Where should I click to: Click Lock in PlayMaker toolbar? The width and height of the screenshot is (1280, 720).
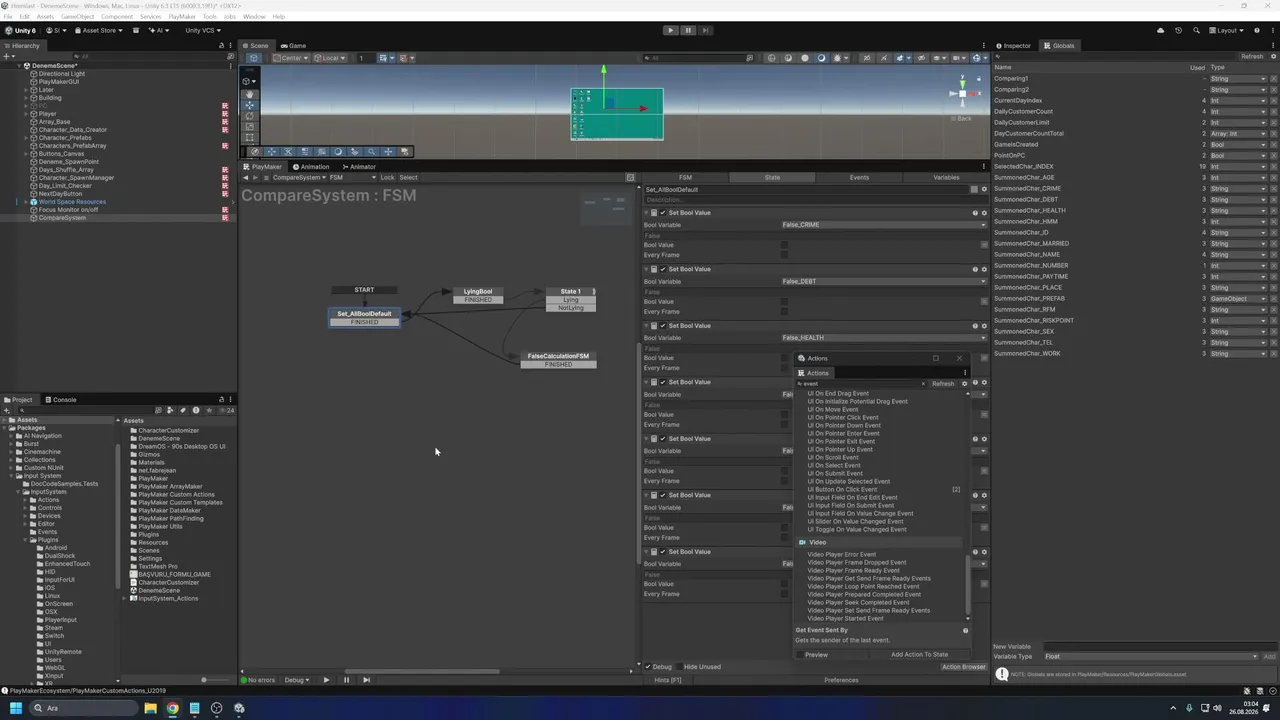(387, 177)
